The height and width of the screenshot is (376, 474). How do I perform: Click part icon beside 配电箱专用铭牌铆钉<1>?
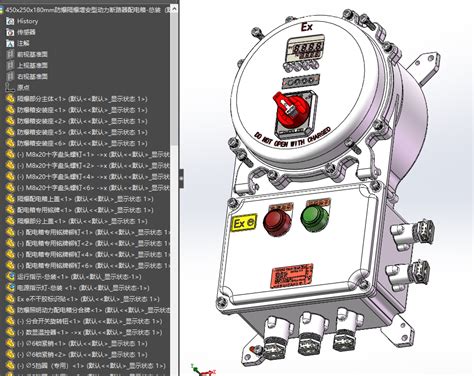pos(10,232)
